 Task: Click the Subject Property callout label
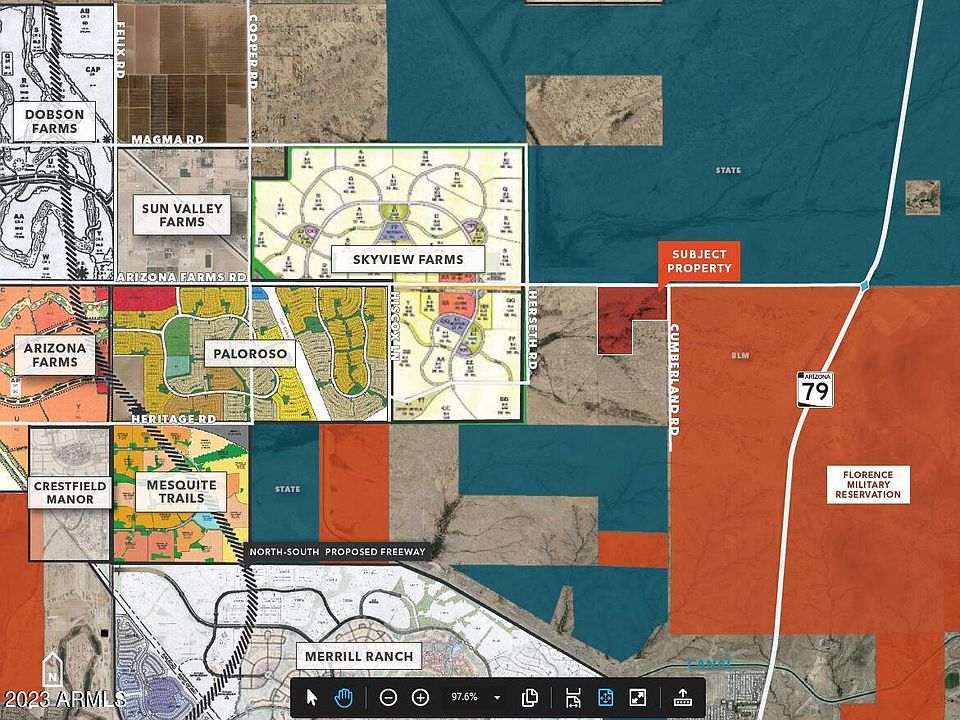[699, 261]
